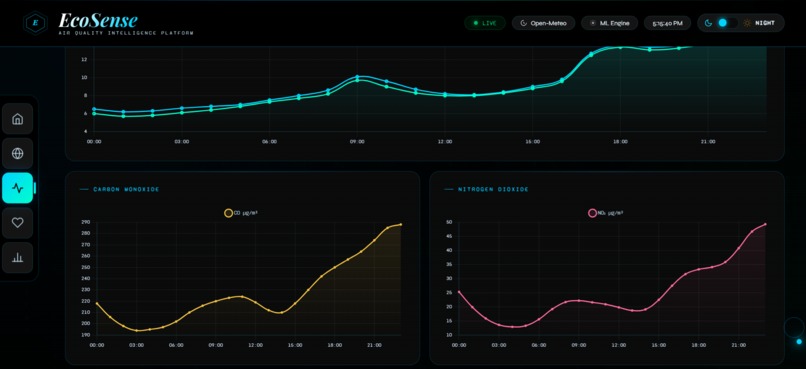Viewport: 806px width, 369px height.
Task: Click the 09:00 peak point on the top chart
Action: point(357,77)
